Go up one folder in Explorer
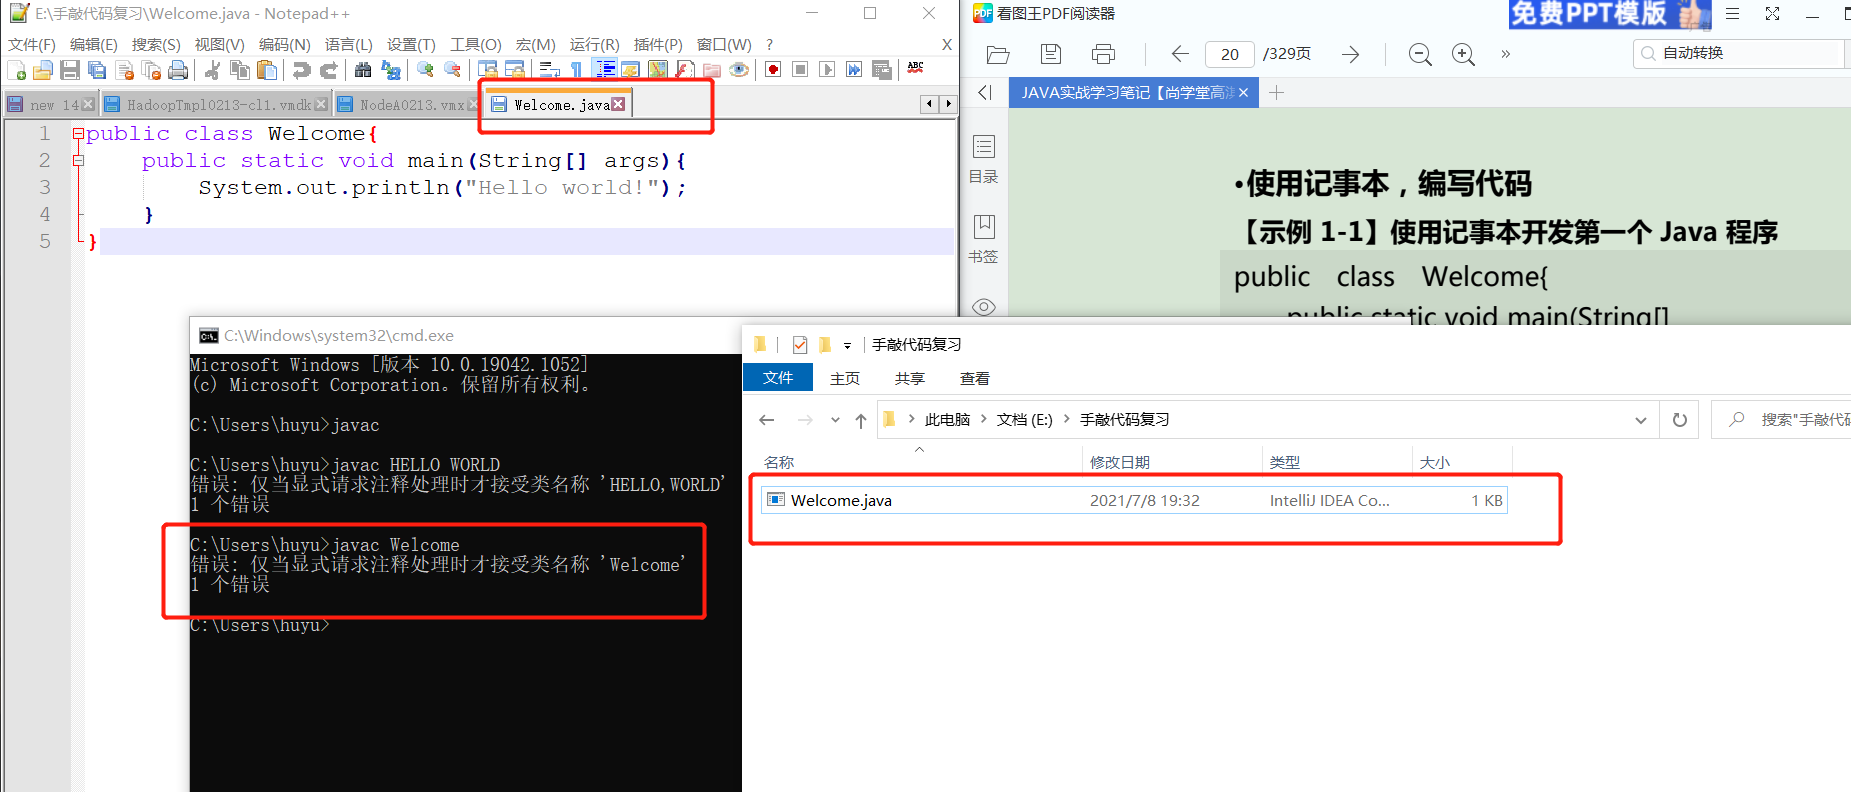The width and height of the screenshot is (1851, 792). [860, 420]
